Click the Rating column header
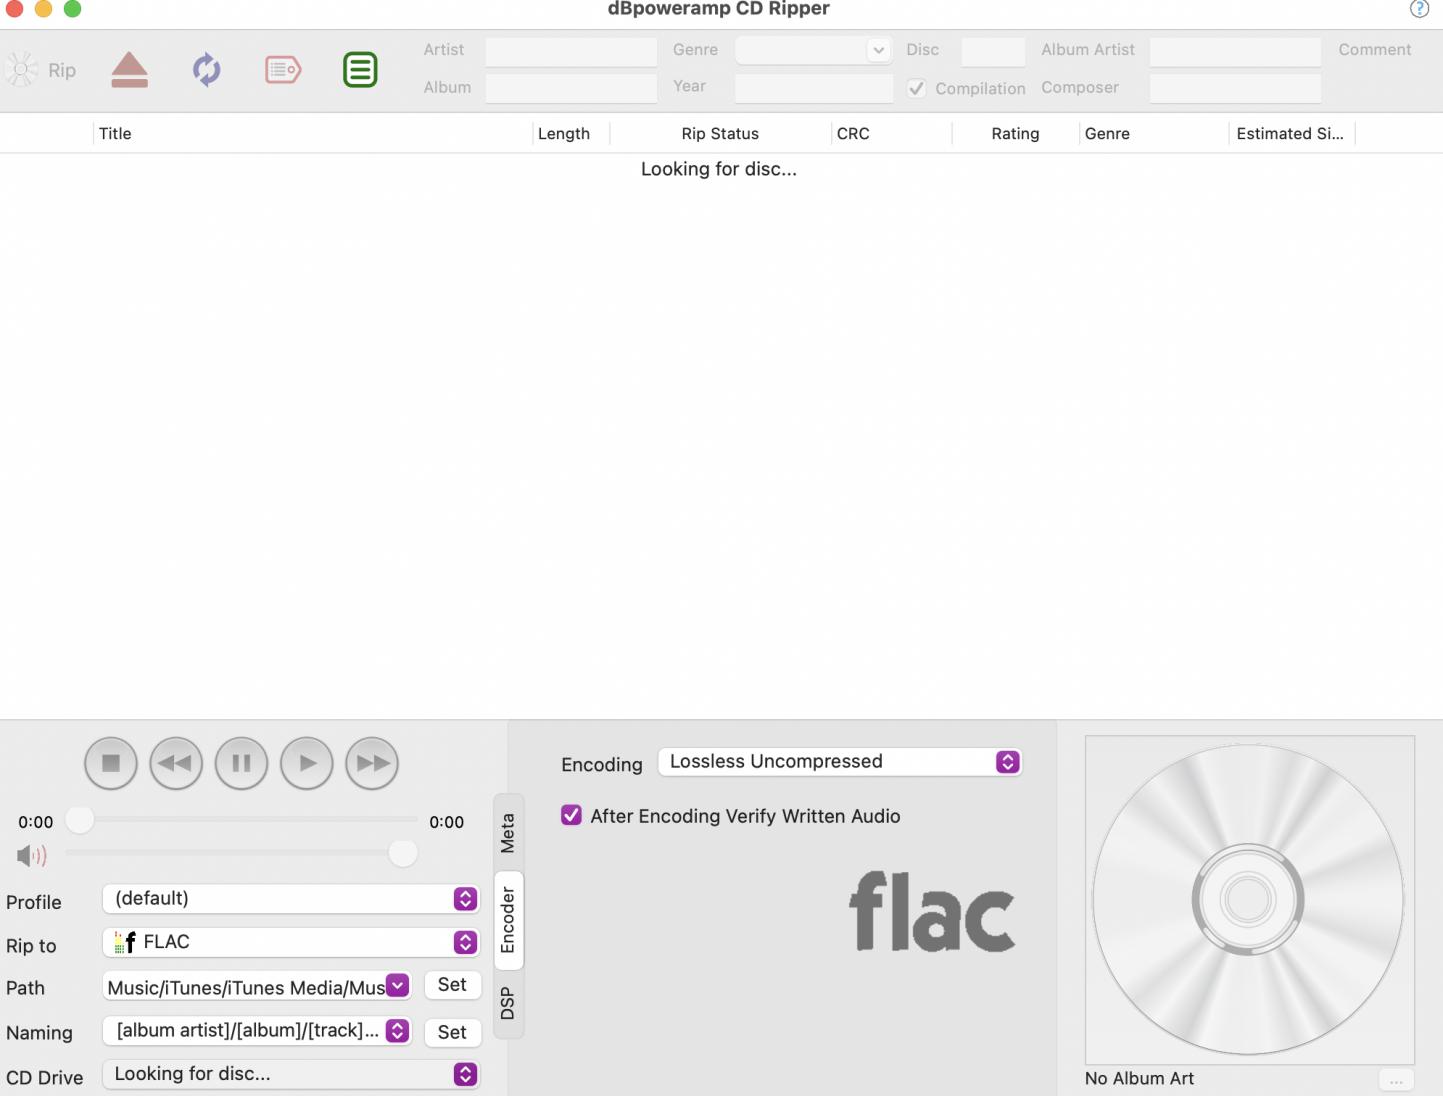The height and width of the screenshot is (1096, 1443). click(1015, 134)
